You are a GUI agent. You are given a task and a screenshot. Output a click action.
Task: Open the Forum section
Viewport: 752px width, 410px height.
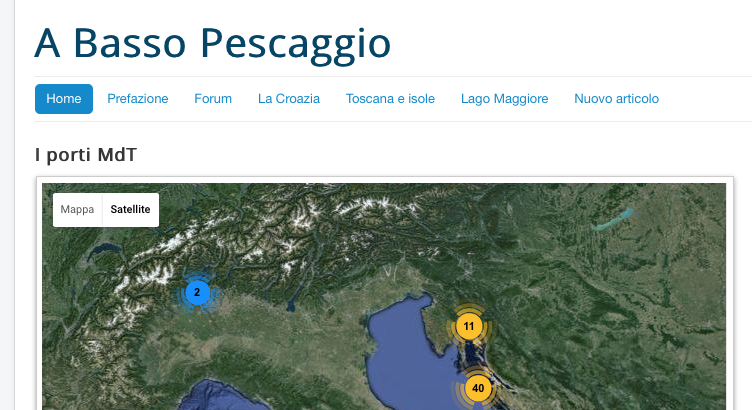point(213,99)
